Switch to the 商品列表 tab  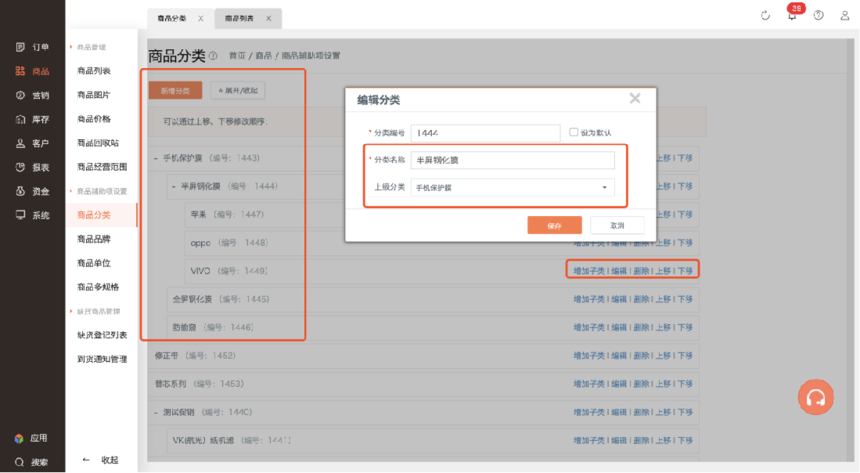[239, 18]
